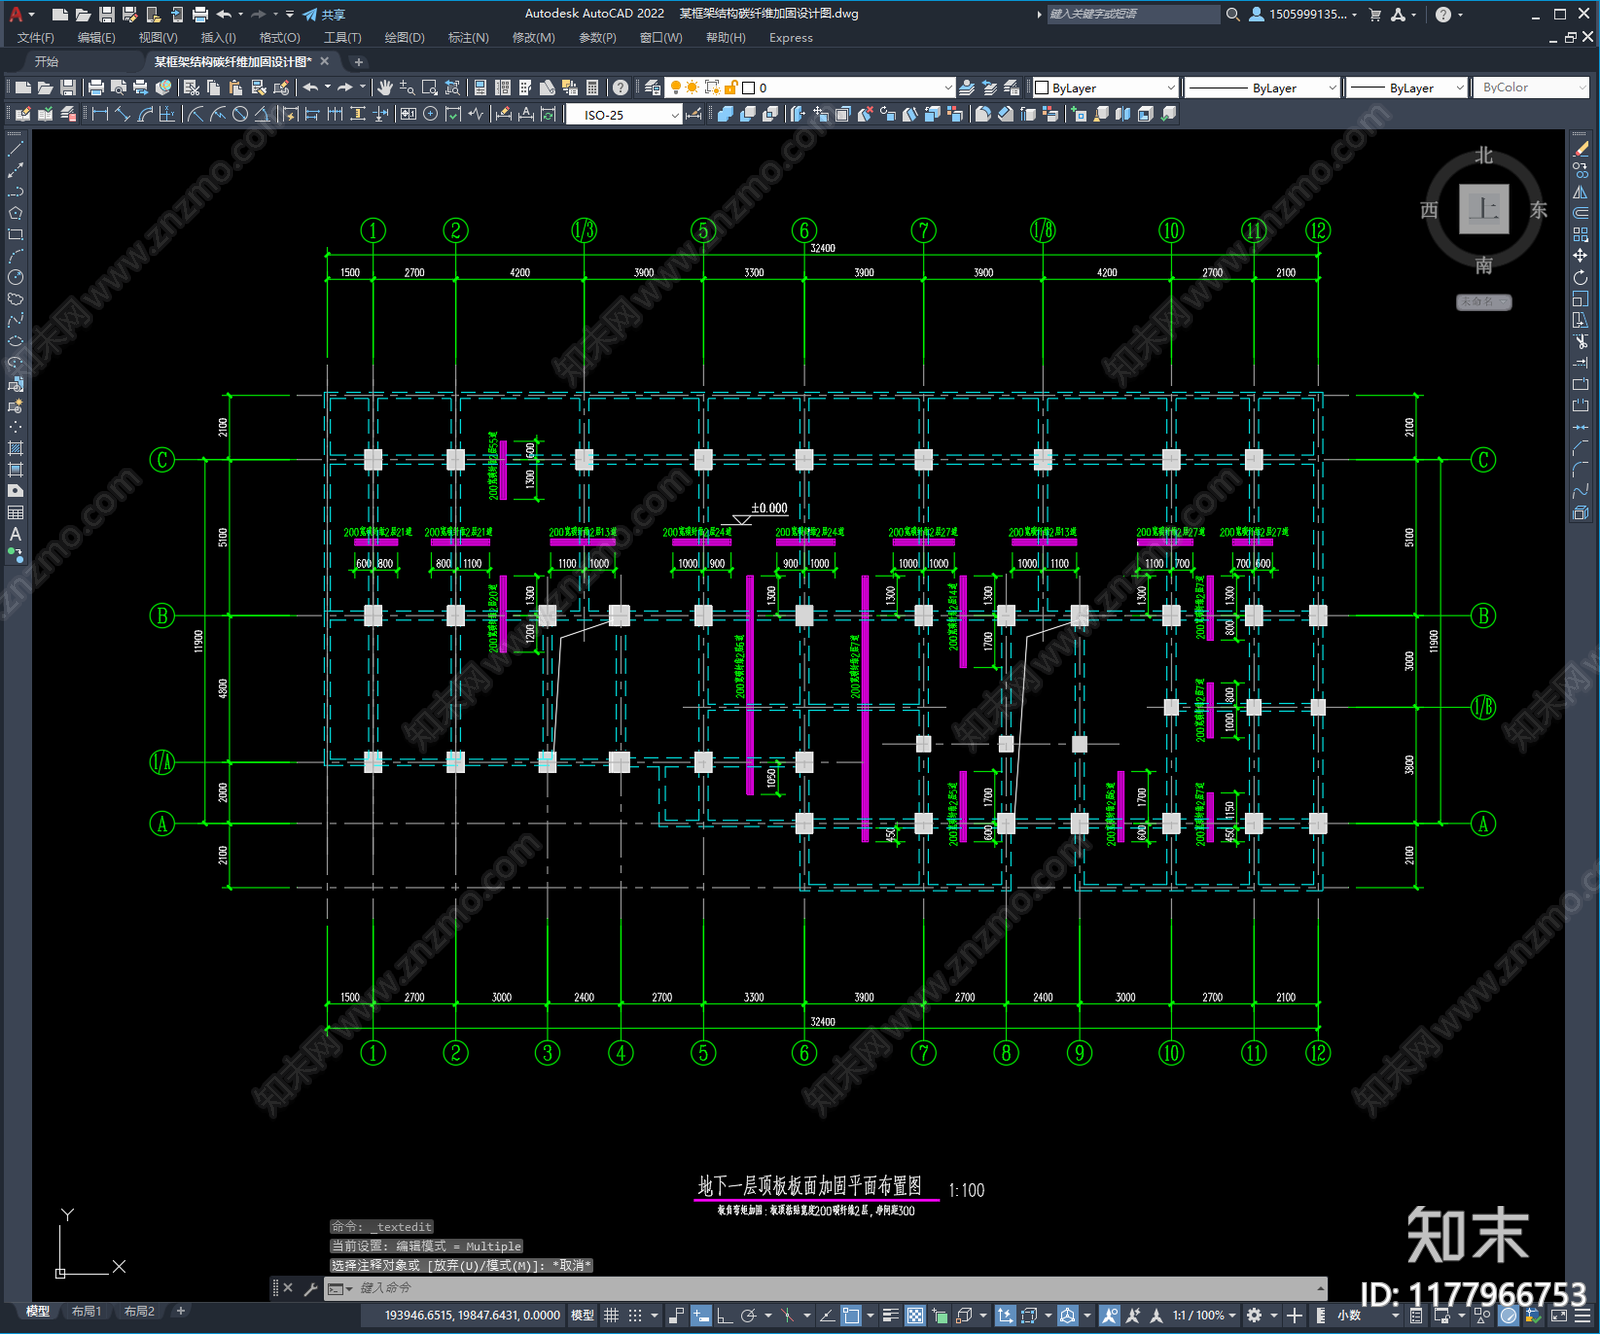Click Save icon in quick access toolbar
The width and height of the screenshot is (1600, 1334).
tap(107, 14)
